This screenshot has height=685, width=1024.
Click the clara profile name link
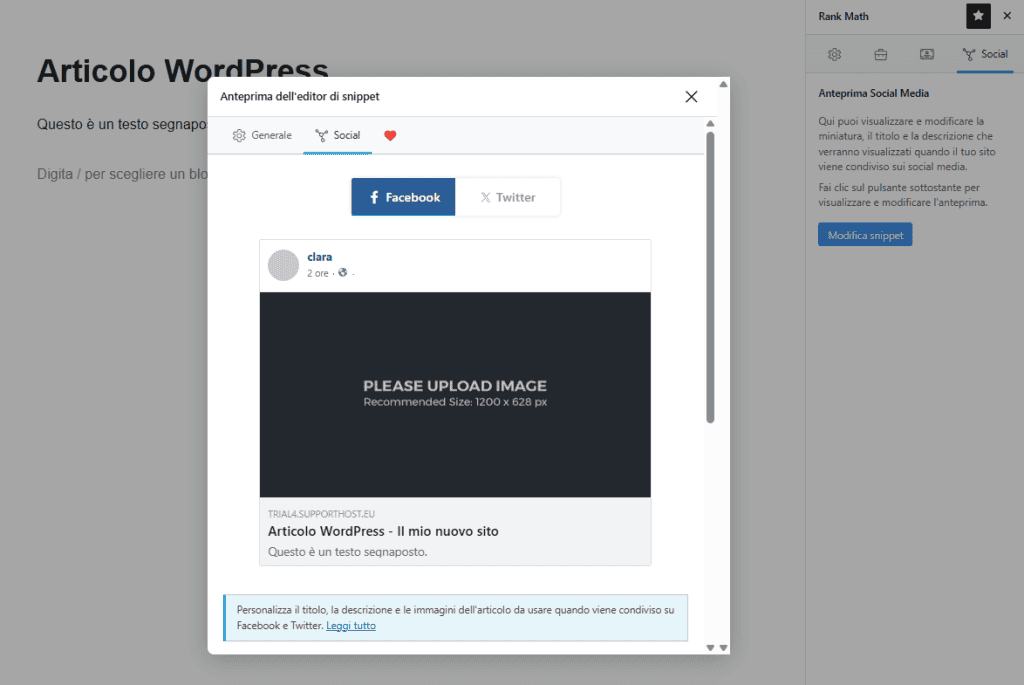(x=319, y=257)
